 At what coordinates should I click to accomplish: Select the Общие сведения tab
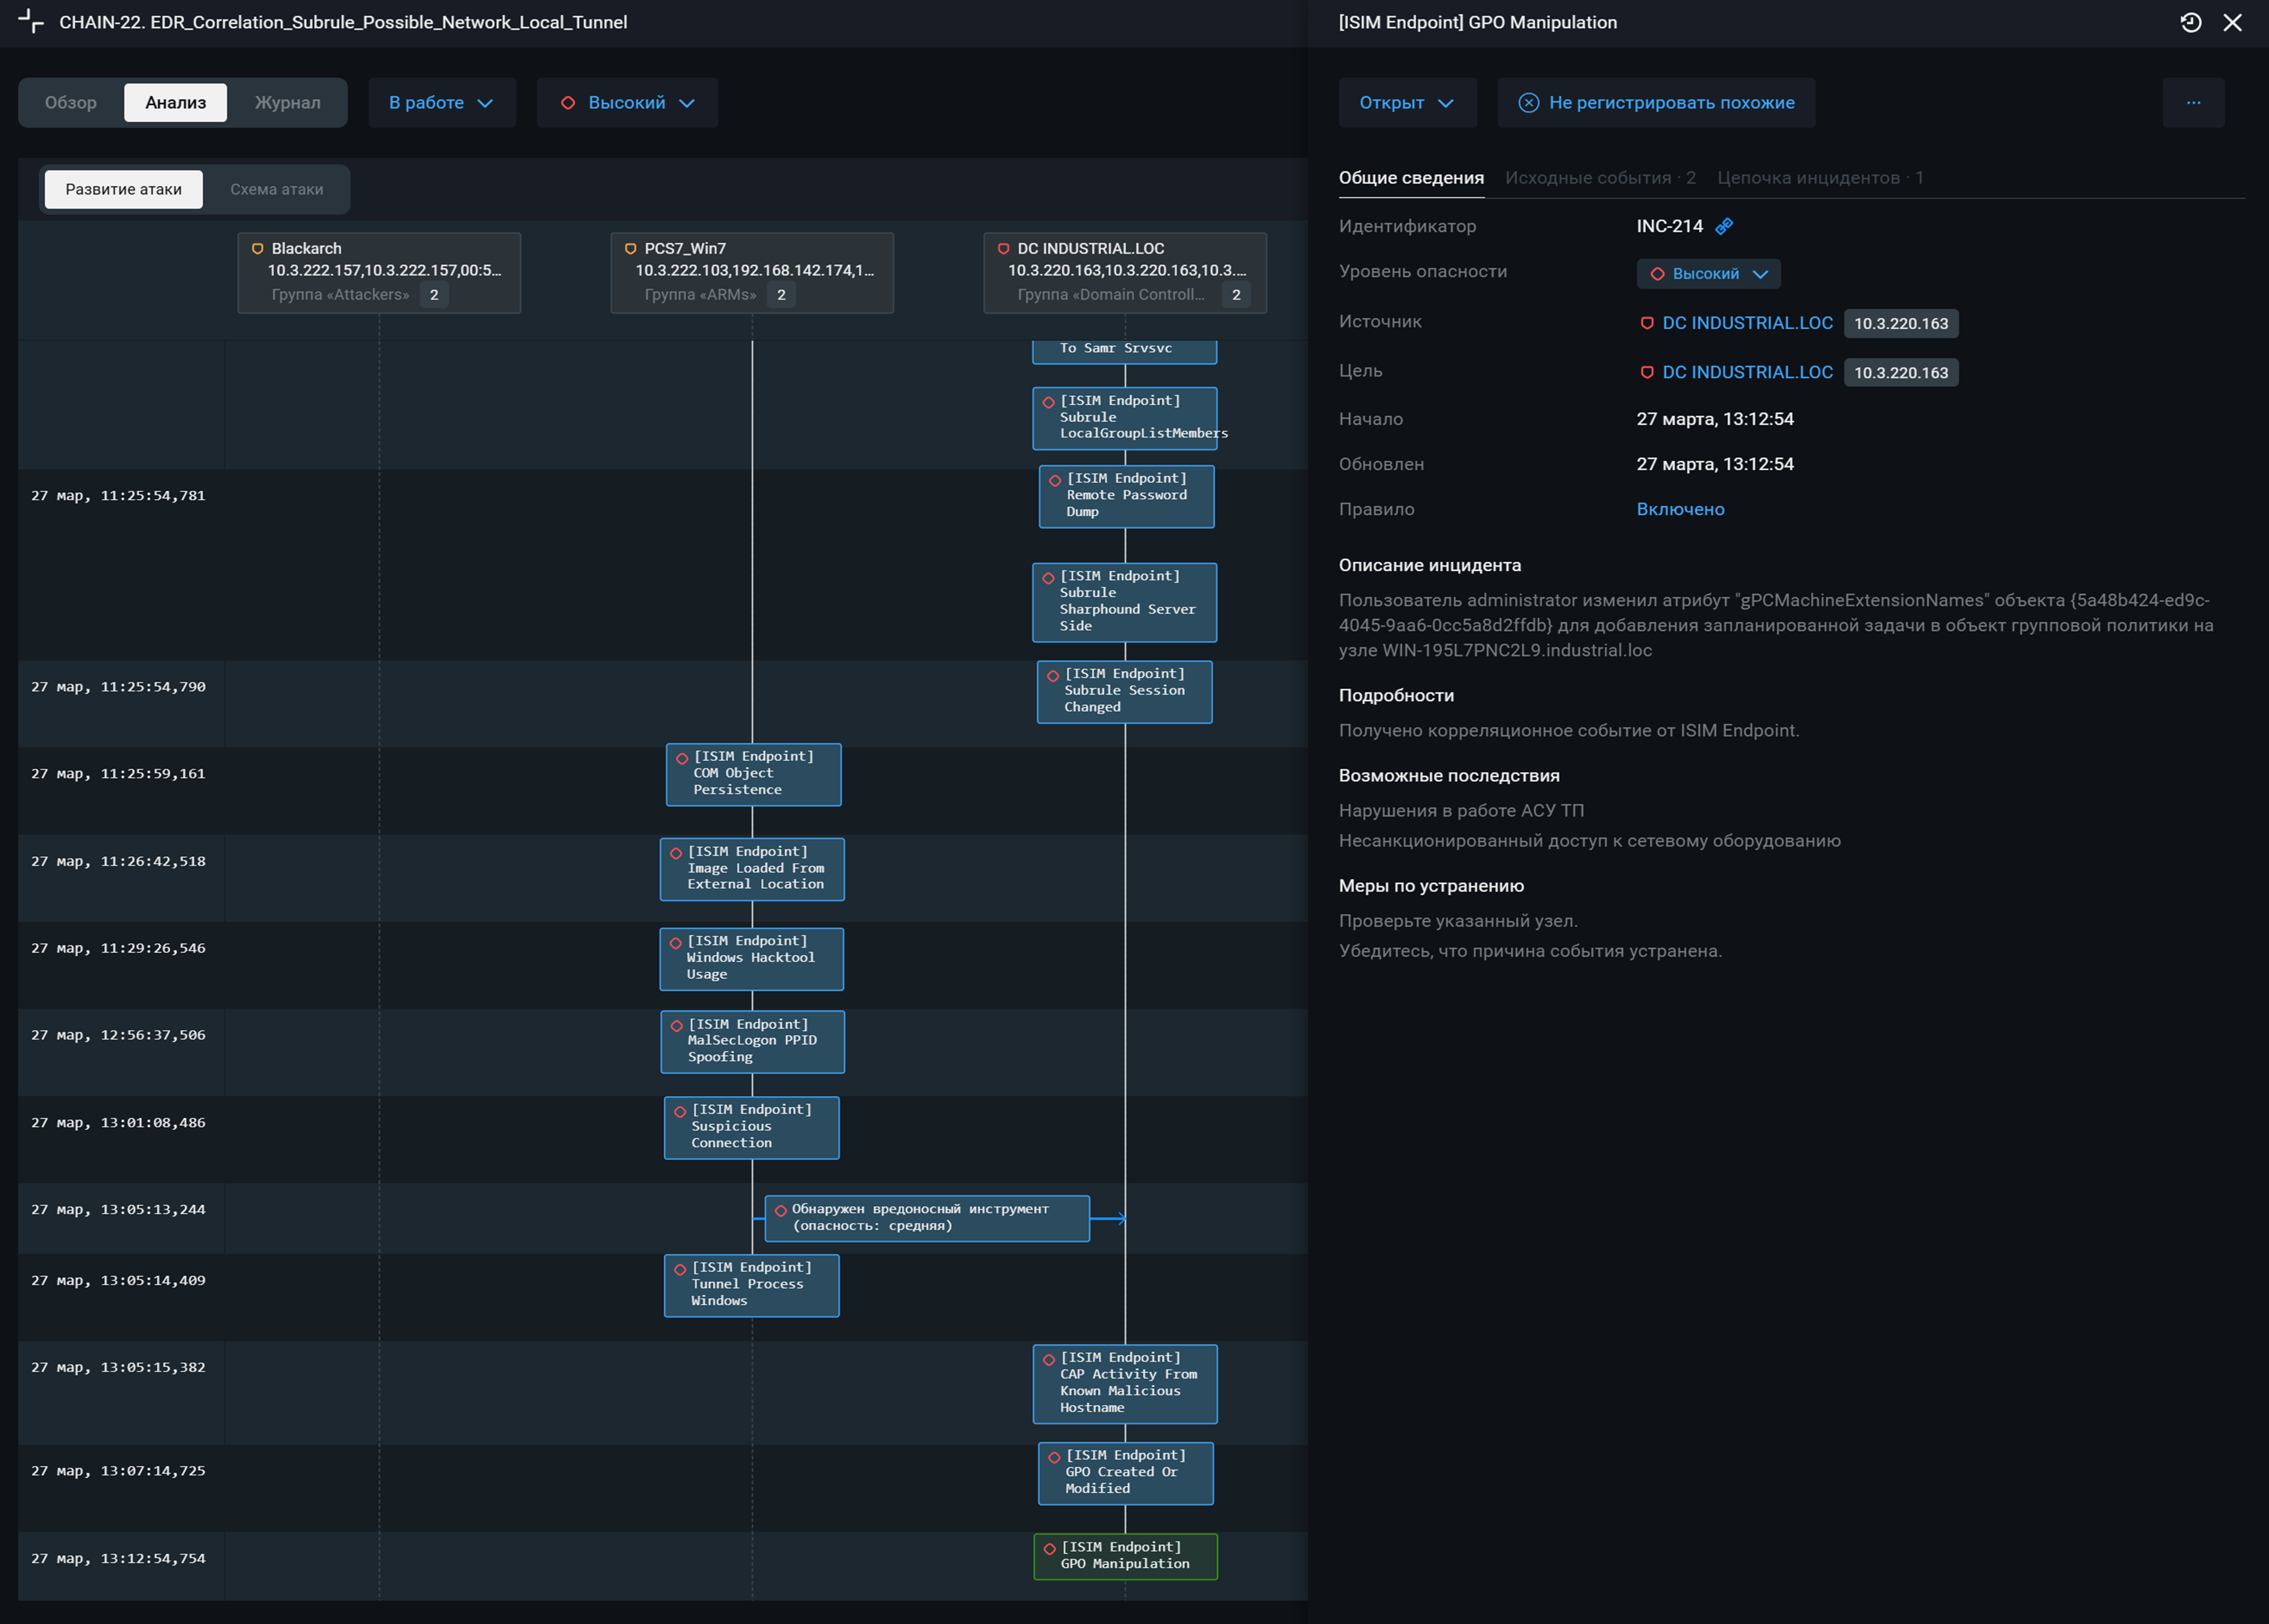tap(1411, 177)
